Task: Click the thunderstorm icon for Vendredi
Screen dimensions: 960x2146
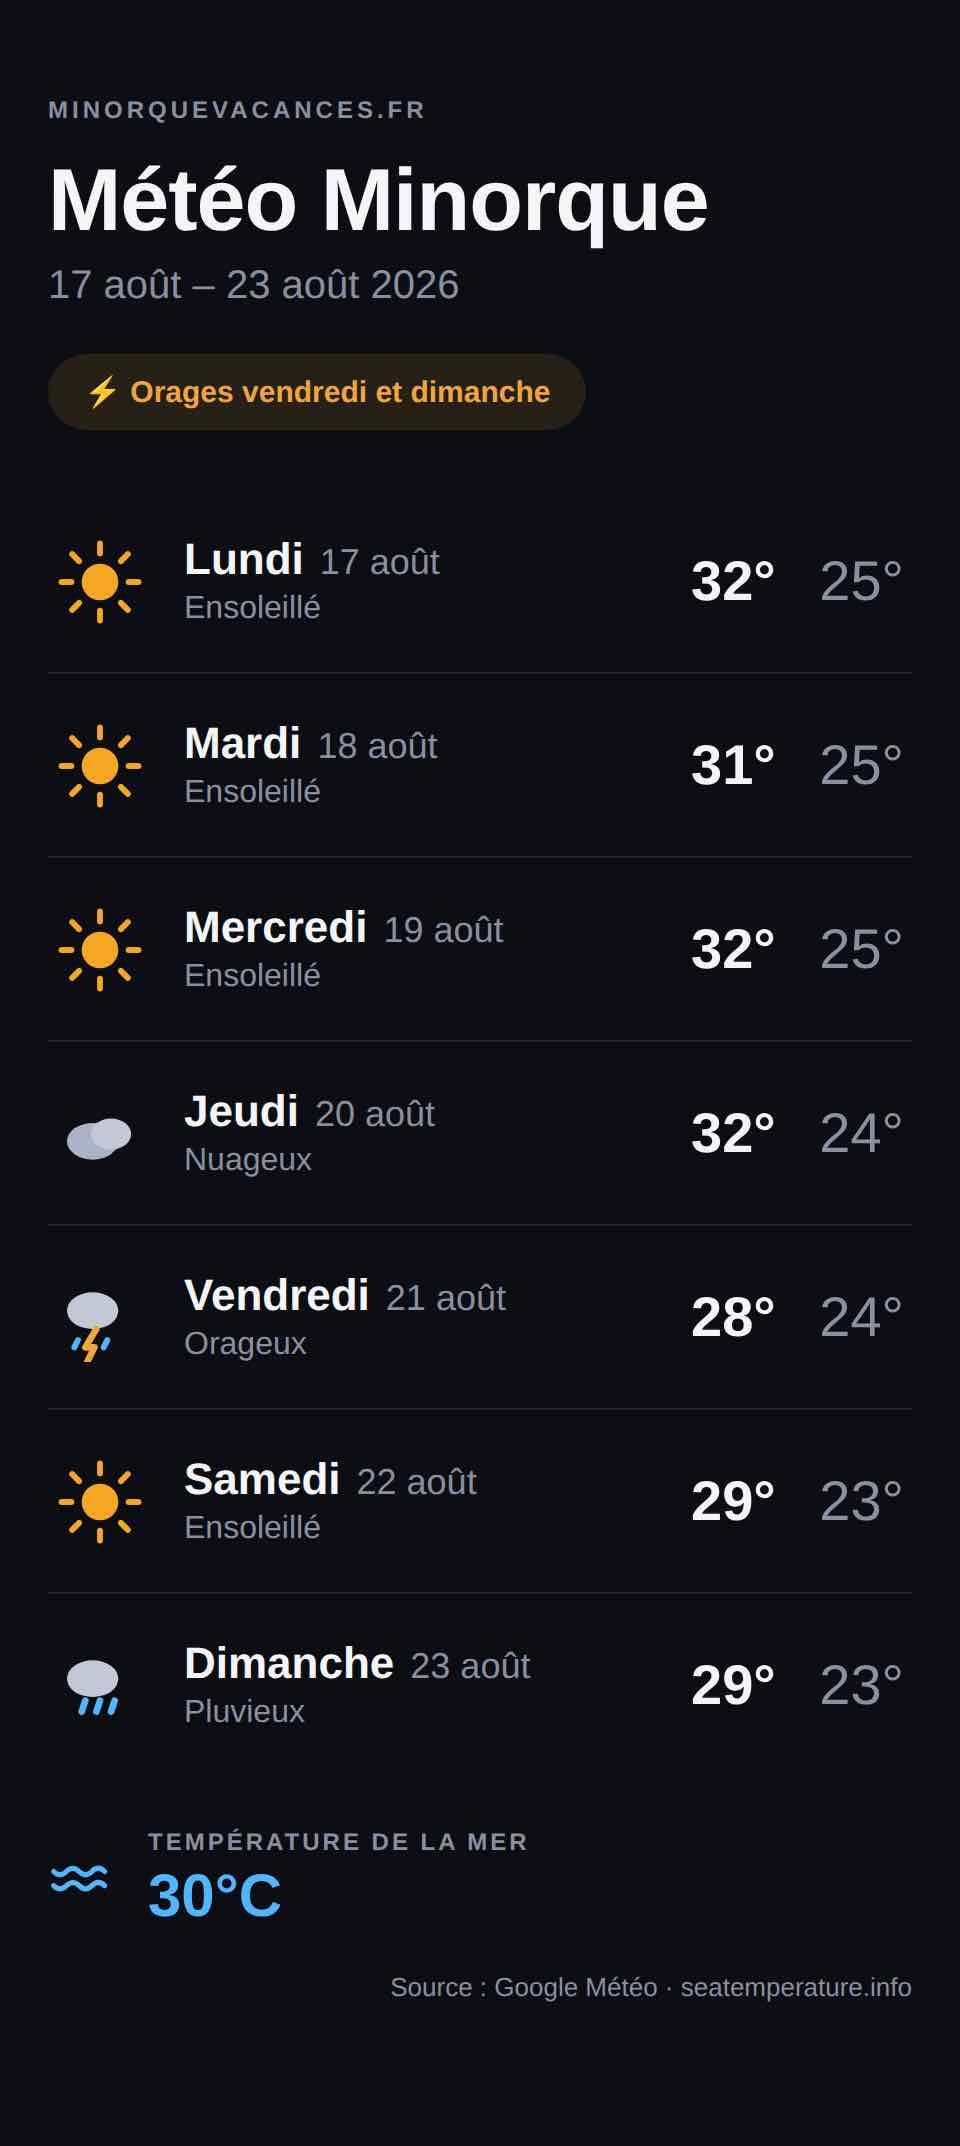Action: click(92, 1326)
